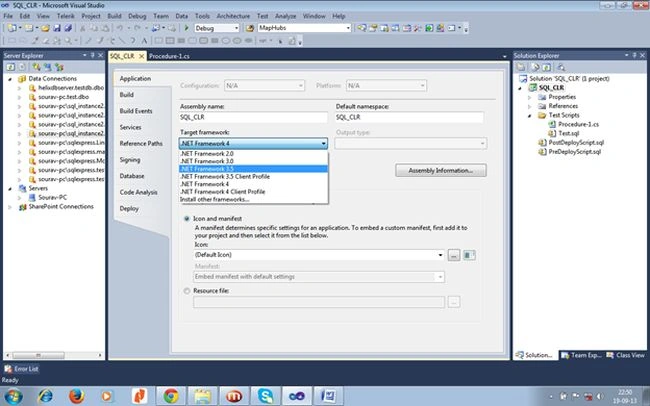Switch to the Procedure-1.cs tab
Image resolution: width=650 pixels, height=406 pixels.
pyautogui.click(x=169, y=56)
